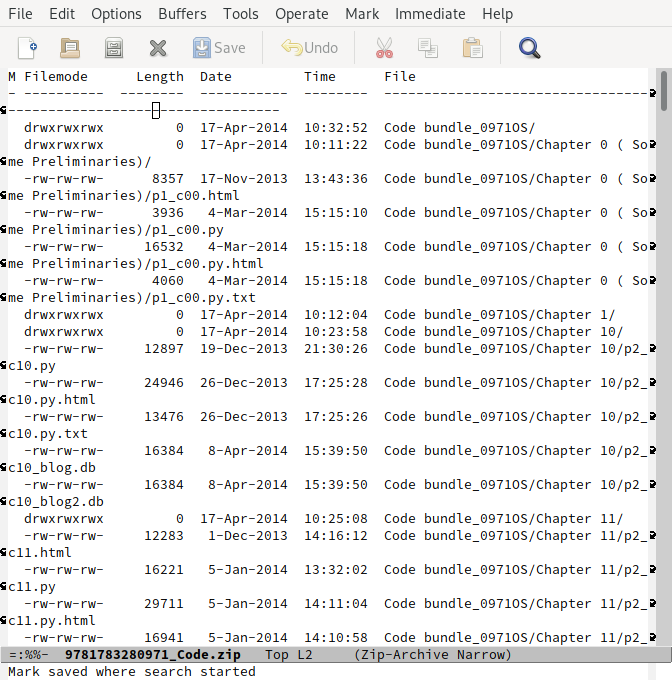Click the Zip-Archive Narrow mode indicator

(432, 655)
